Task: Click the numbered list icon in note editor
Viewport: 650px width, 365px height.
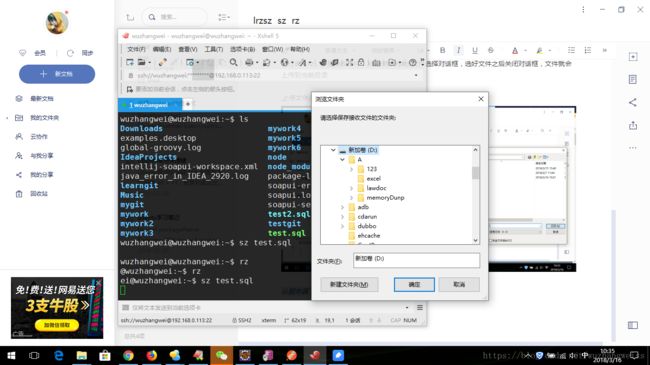Action: [x=588, y=50]
